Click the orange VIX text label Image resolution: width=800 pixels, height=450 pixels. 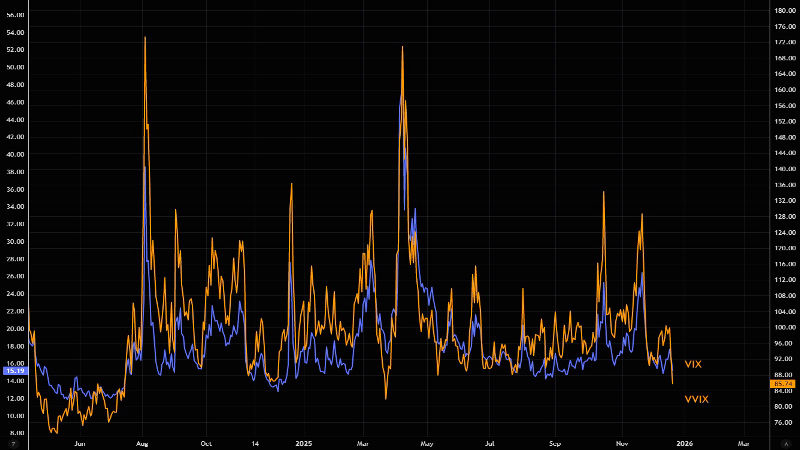(x=692, y=364)
